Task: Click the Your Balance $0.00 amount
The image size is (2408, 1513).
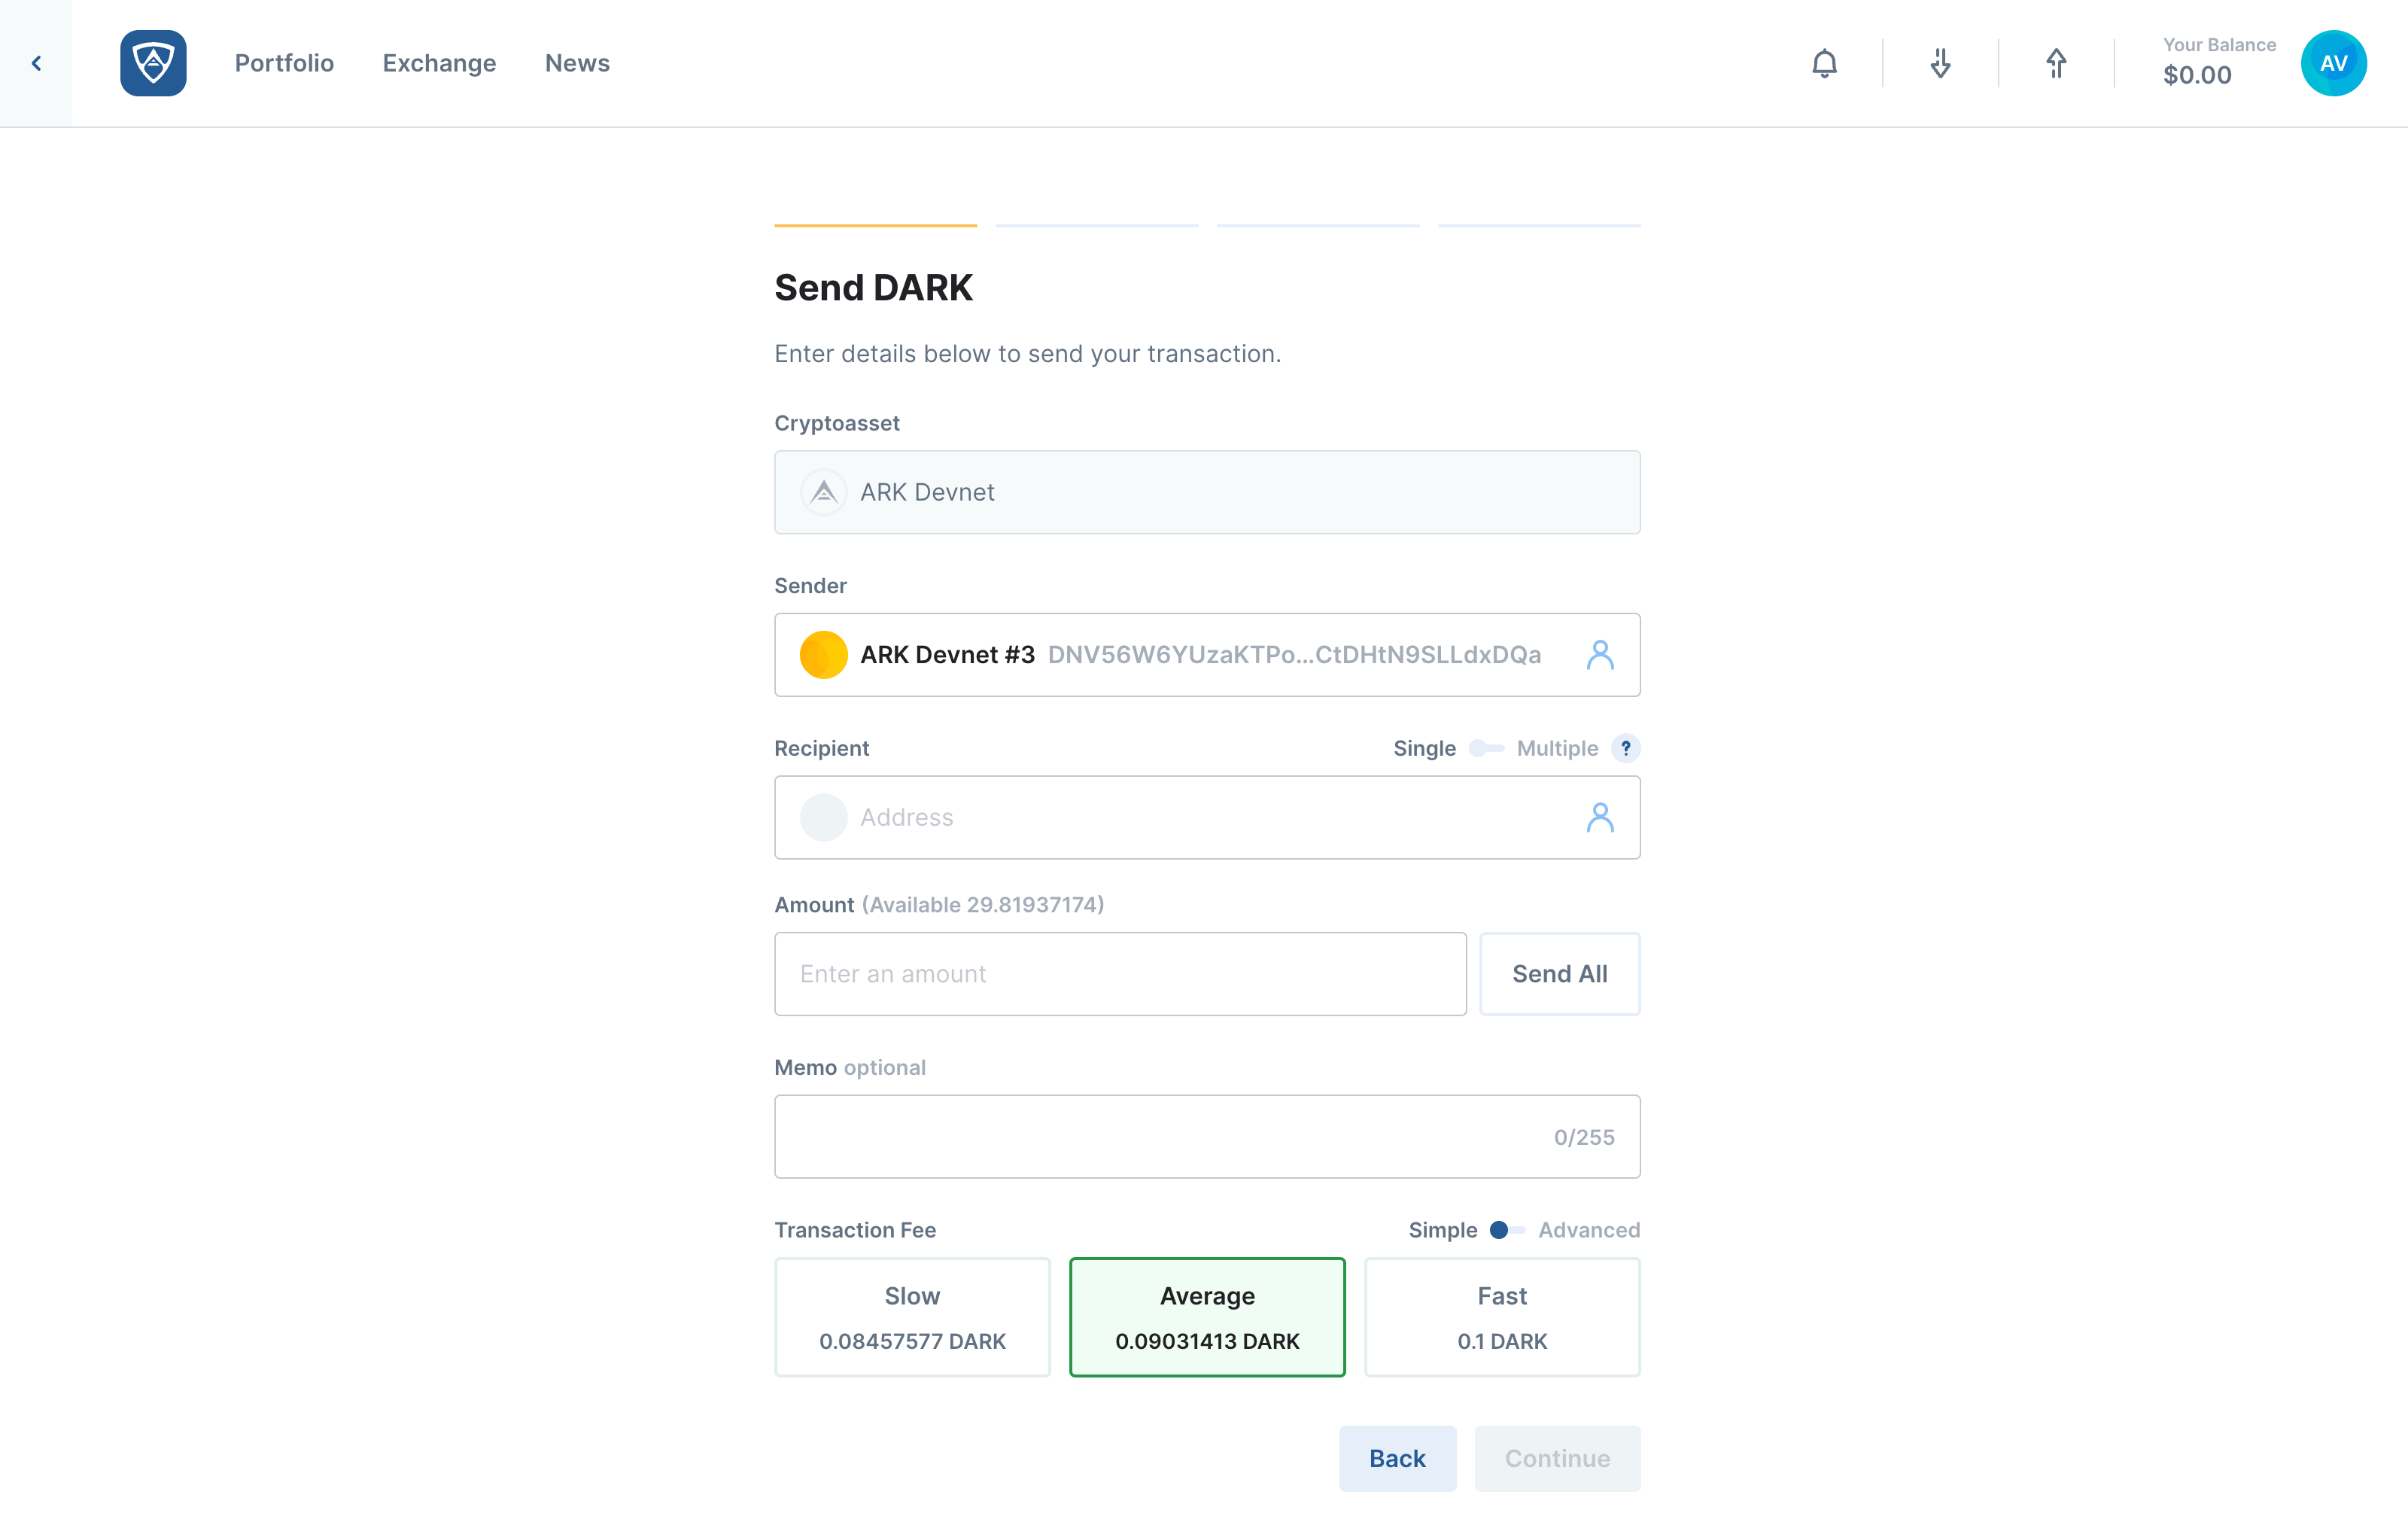Action: (2197, 75)
